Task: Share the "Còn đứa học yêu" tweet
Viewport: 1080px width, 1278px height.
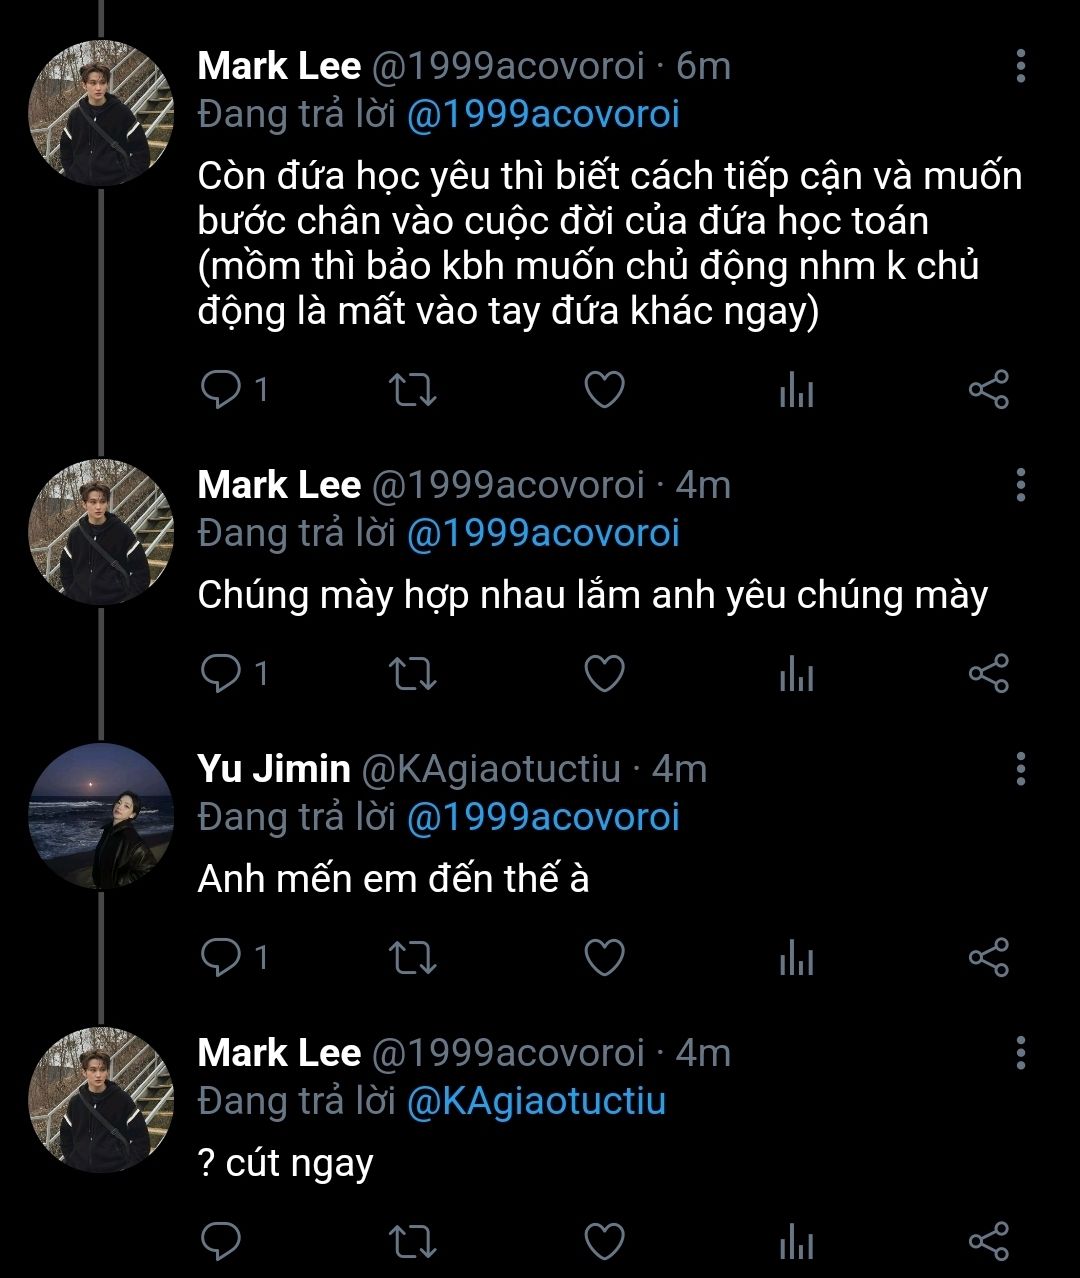Action: tap(988, 390)
